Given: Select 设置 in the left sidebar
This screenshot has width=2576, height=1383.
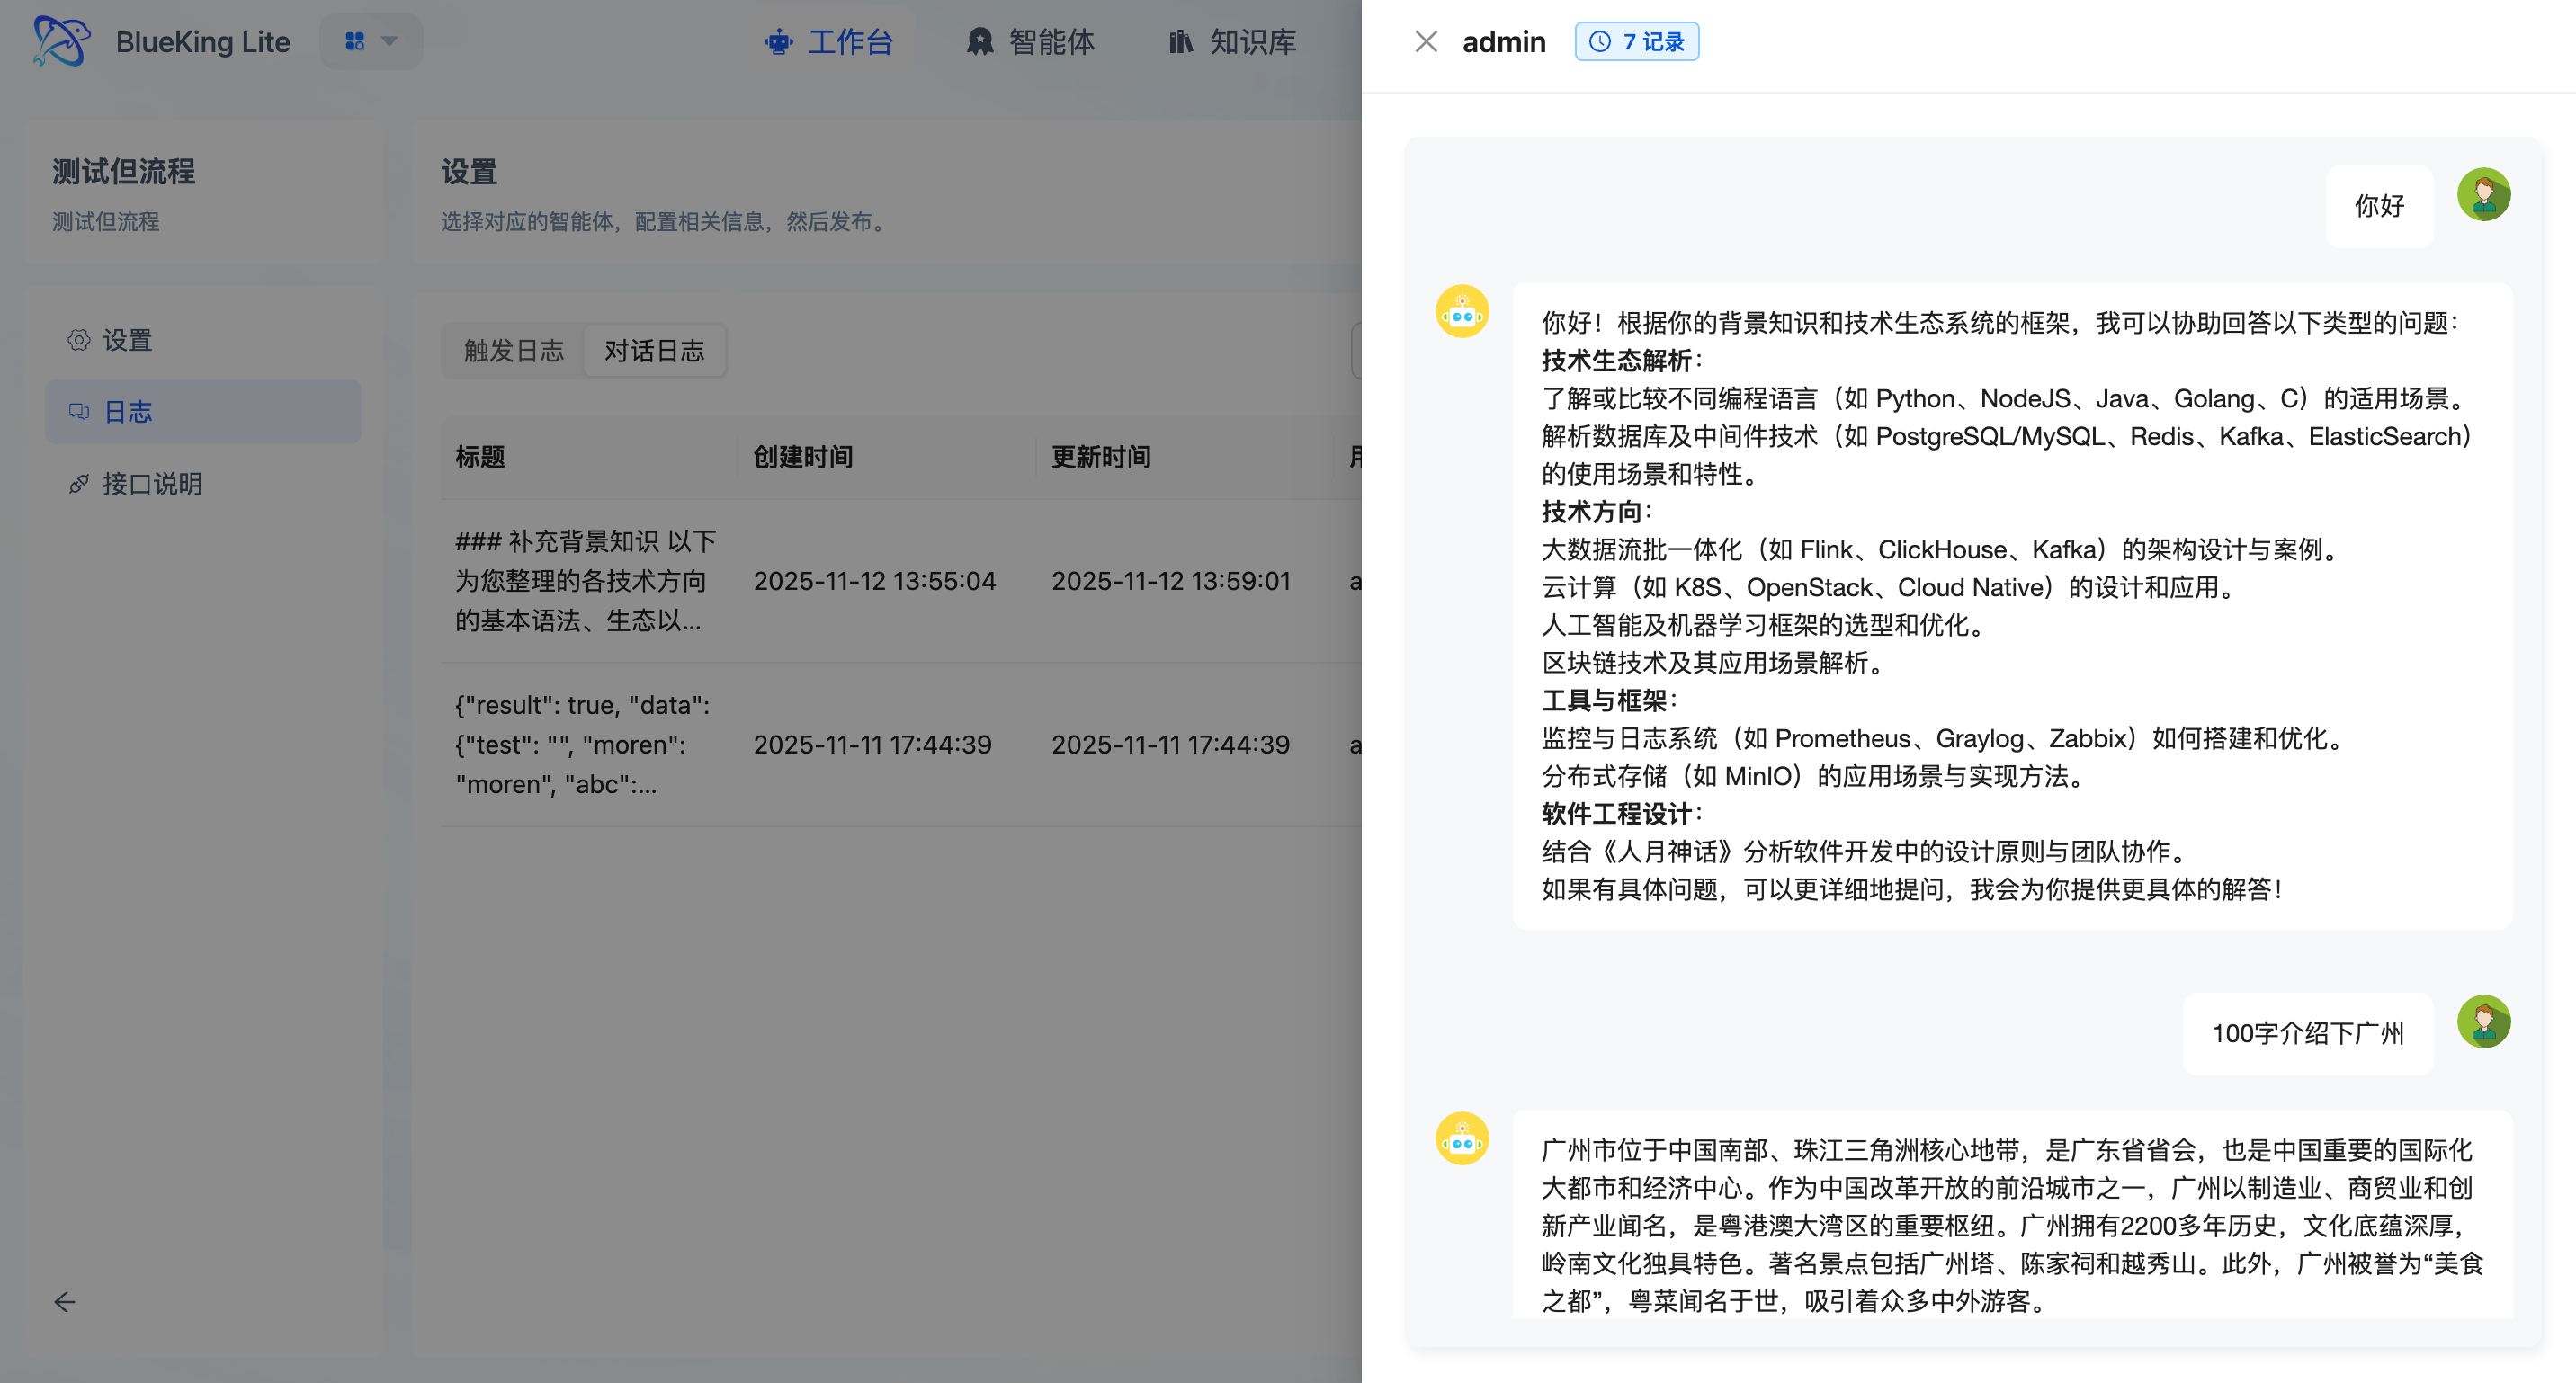Looking at the screenshot, I should (127, 340).
